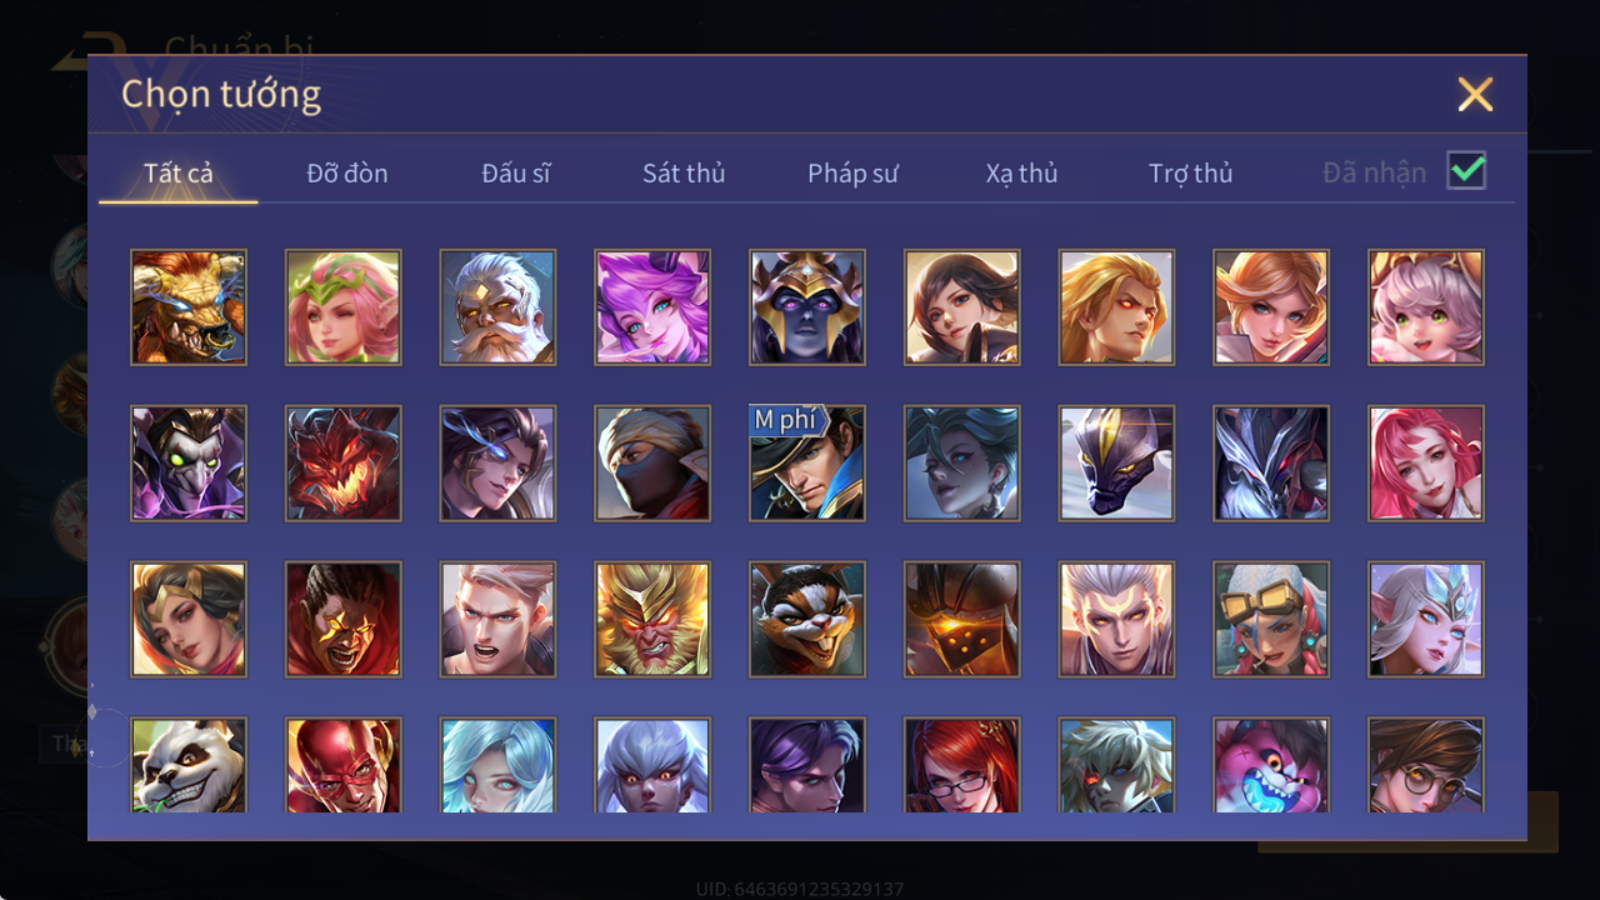1600x900 pixels.
Task: Close the Chọn tướng dialog
Action: (1475, 94)
